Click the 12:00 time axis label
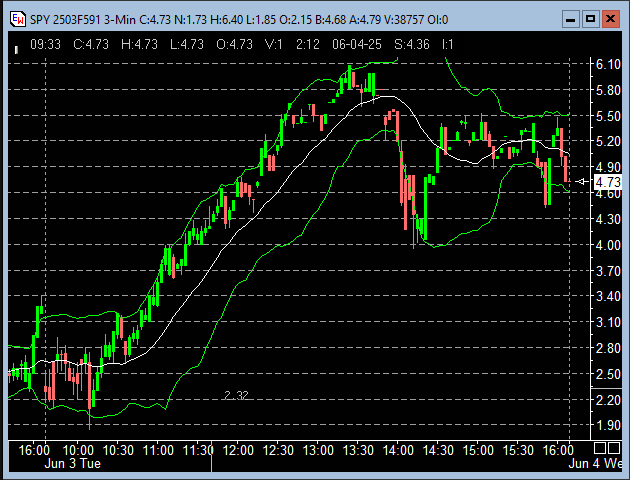This screenshot has height=480, width=630. point(238,450)
